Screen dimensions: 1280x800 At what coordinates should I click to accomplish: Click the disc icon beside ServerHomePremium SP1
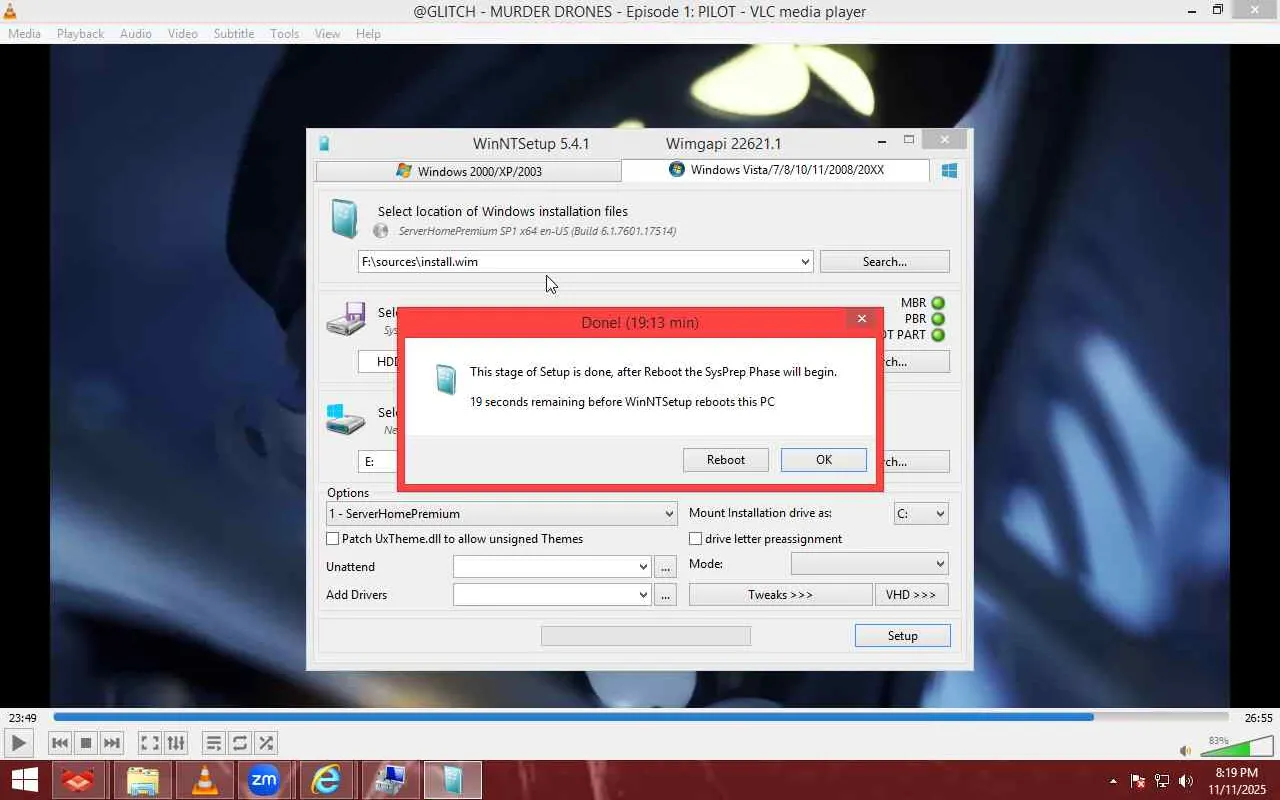pyautogui.click(x=381, y=231)
